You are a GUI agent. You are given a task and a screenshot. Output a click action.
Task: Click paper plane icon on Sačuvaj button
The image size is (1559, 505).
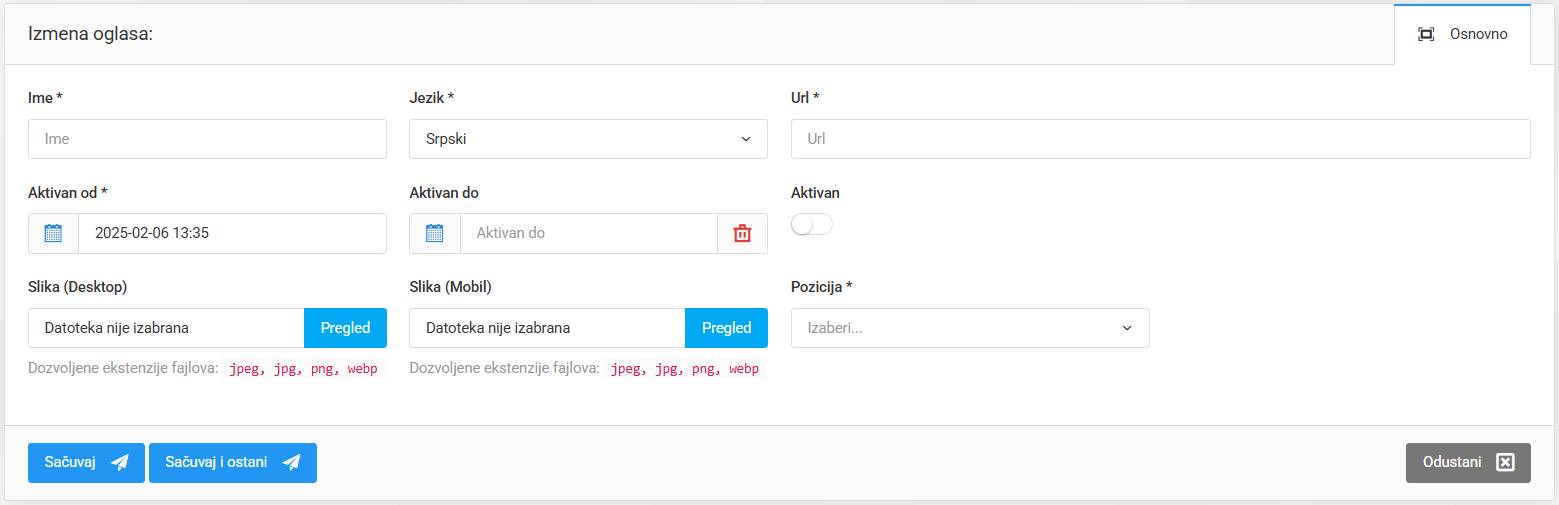[x=120, y=462]
